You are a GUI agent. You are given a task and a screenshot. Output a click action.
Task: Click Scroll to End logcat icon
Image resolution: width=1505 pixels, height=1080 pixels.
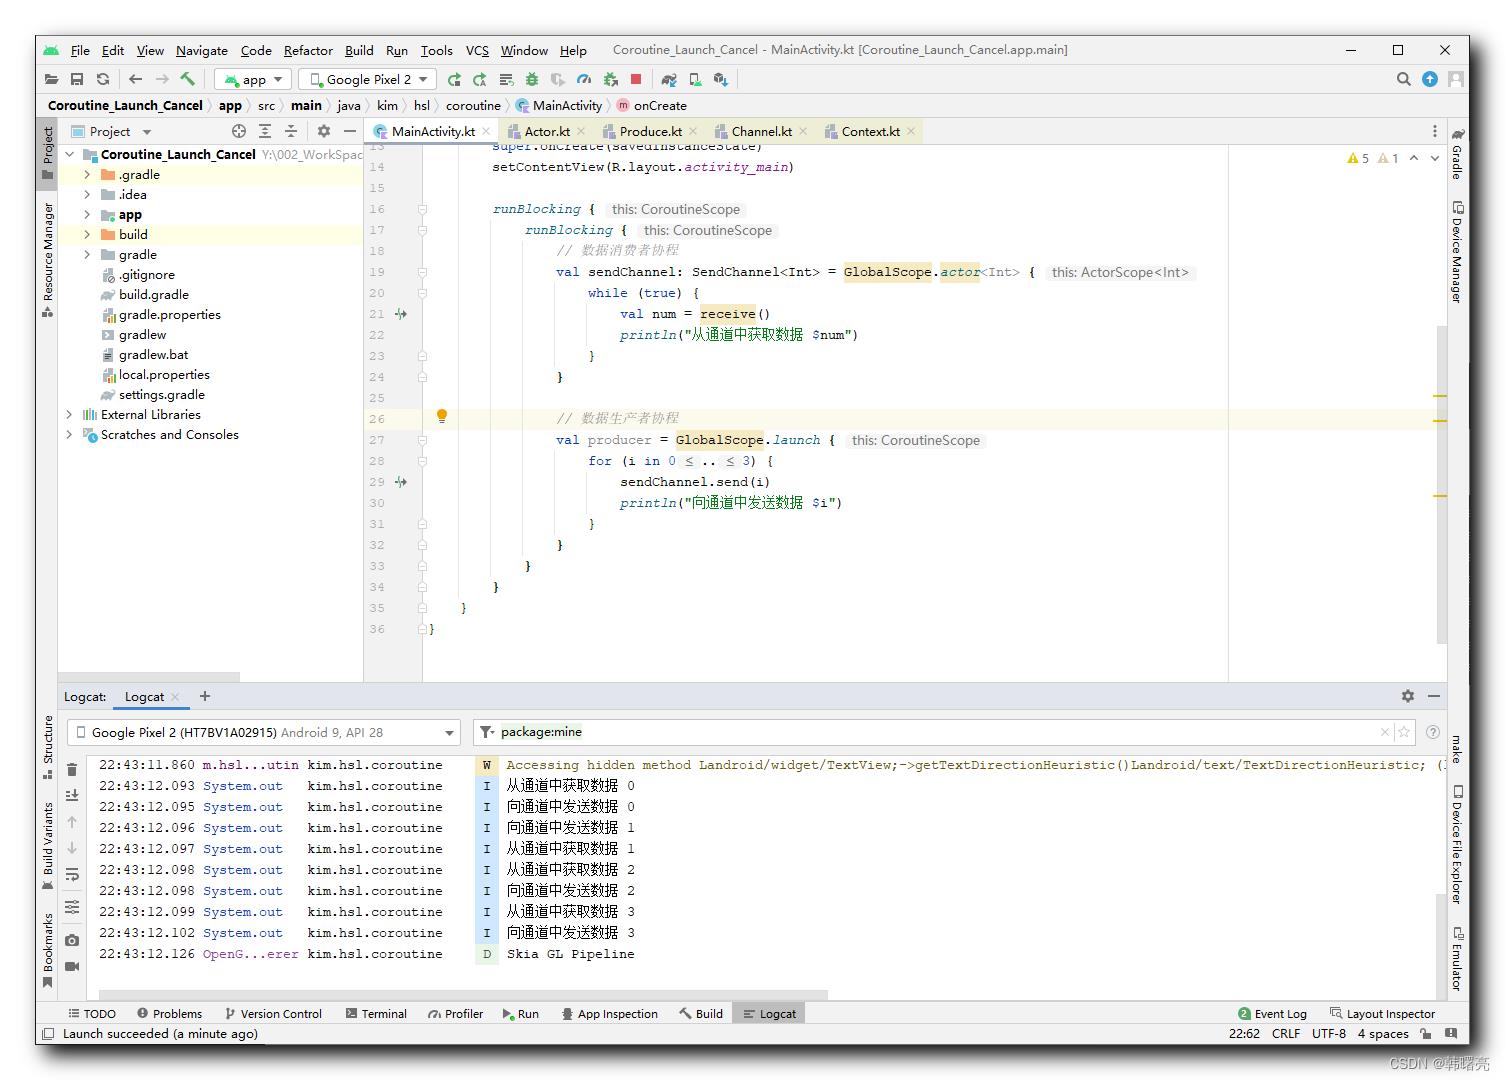[72, 795]
